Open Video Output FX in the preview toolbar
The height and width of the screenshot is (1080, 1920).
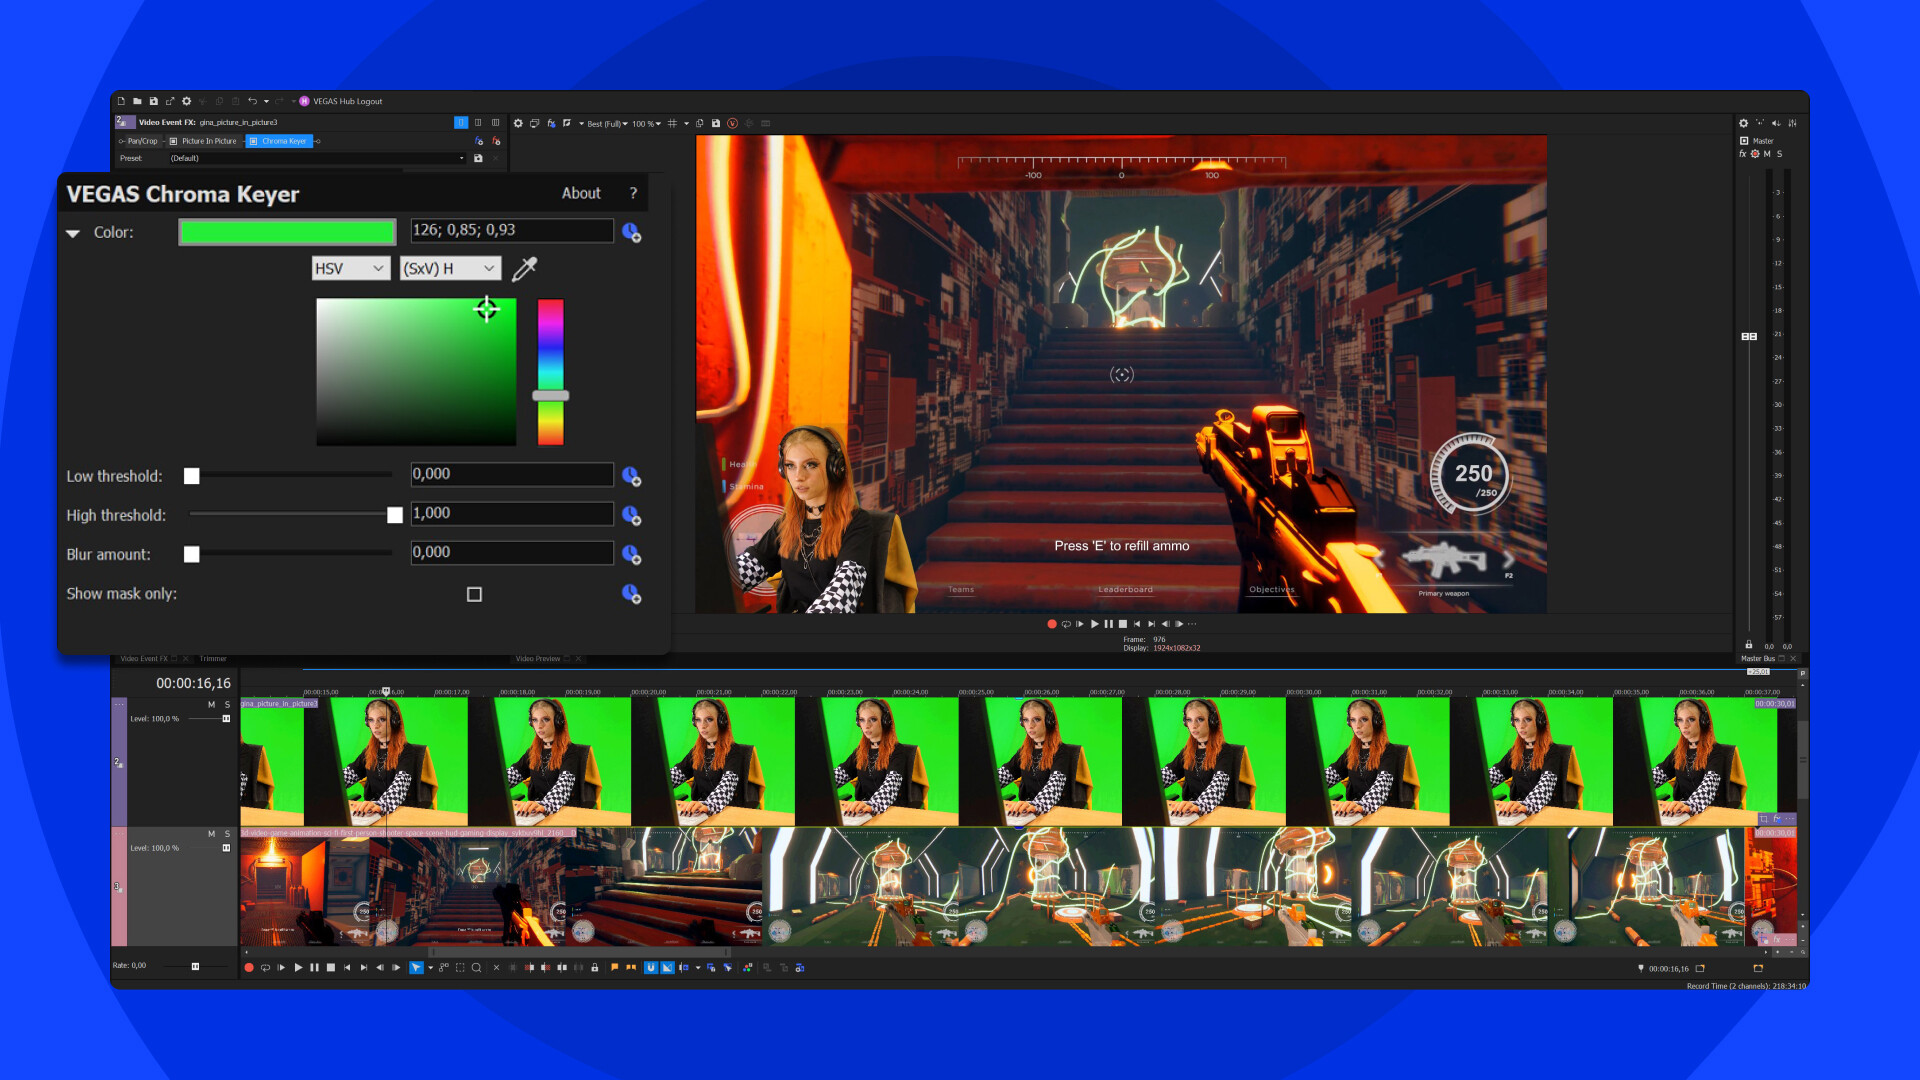pos(551,123)
